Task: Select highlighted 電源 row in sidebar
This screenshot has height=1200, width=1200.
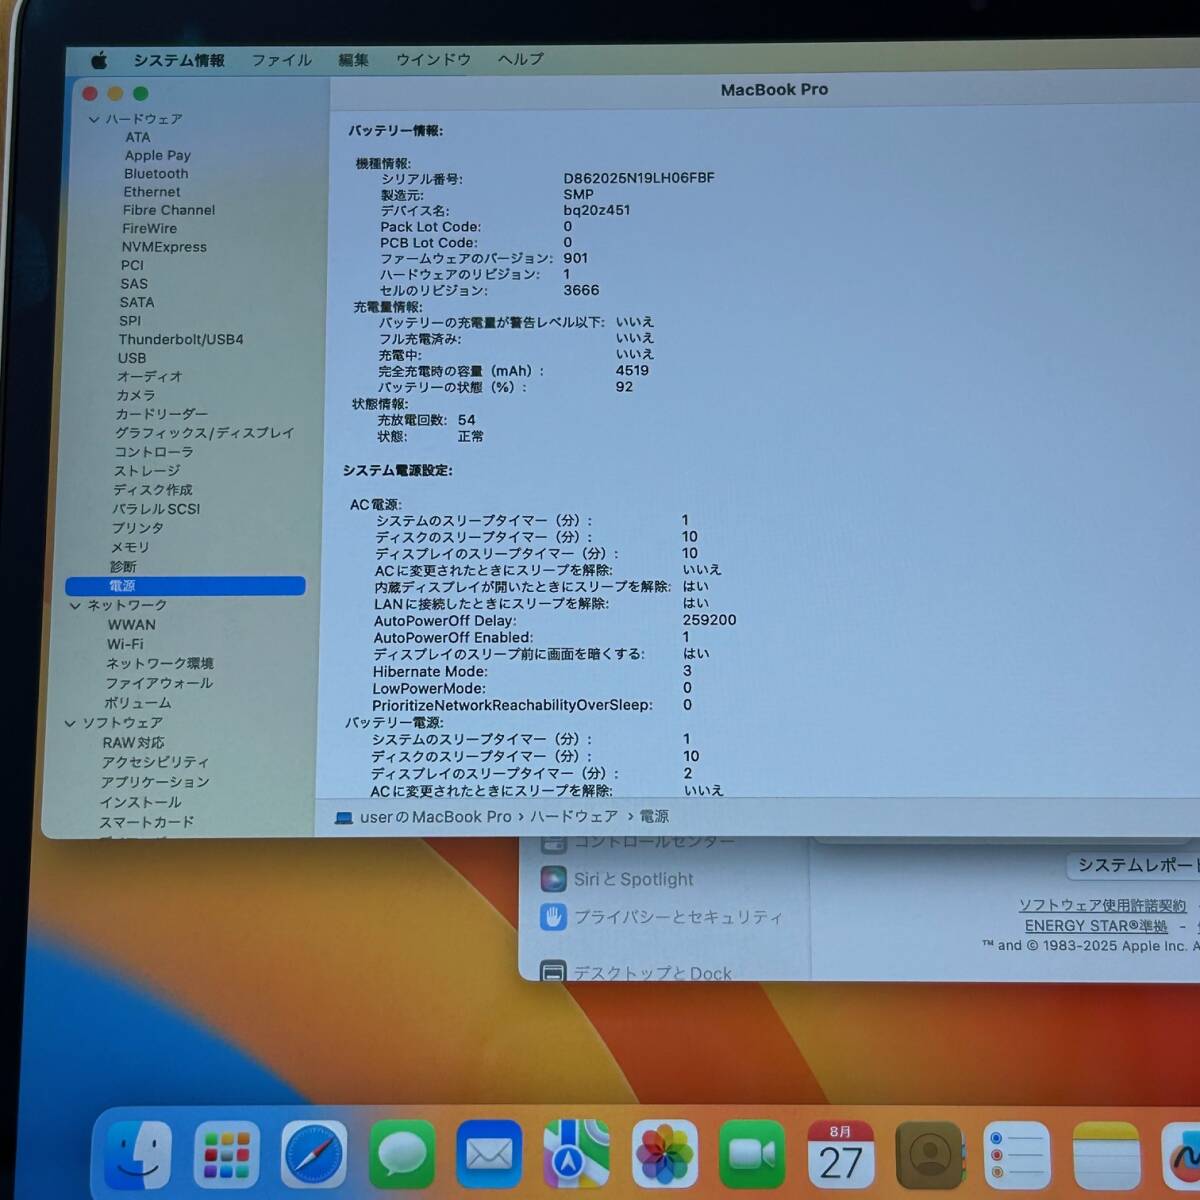Action: tap(185, 586)
